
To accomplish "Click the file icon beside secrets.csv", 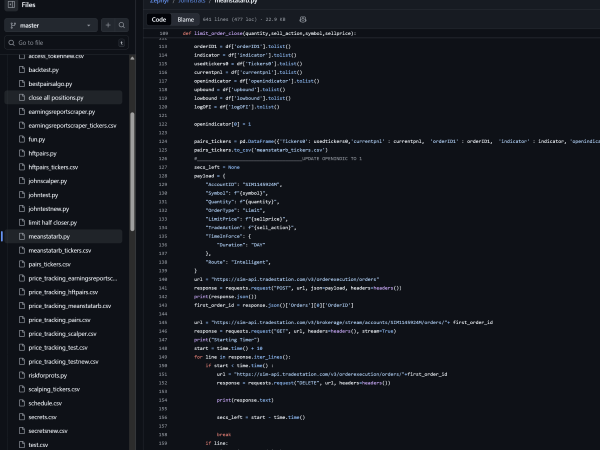I will point(21,416).
